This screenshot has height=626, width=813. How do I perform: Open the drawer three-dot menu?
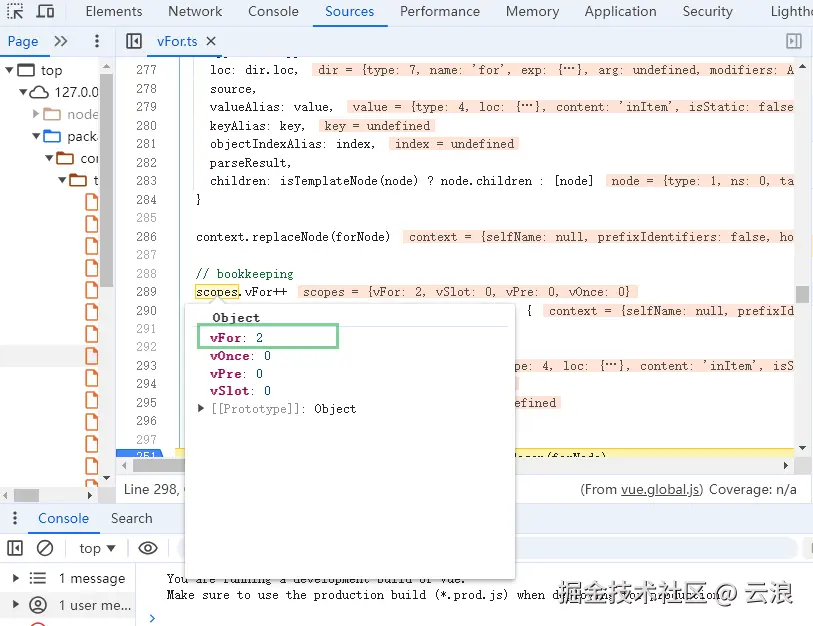pos(15,518)
